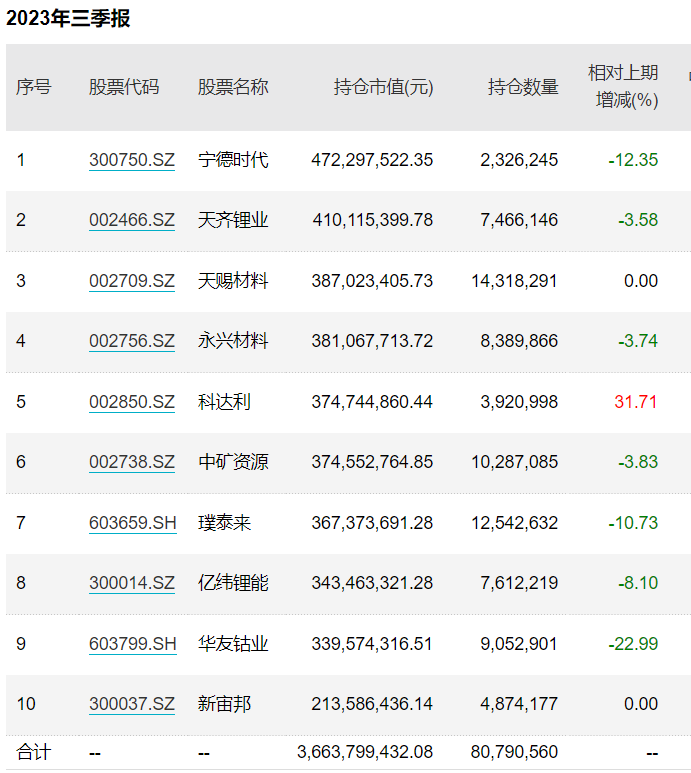
Task: Open stock code link 002709.SZ
Action: (x=132, y=281)
